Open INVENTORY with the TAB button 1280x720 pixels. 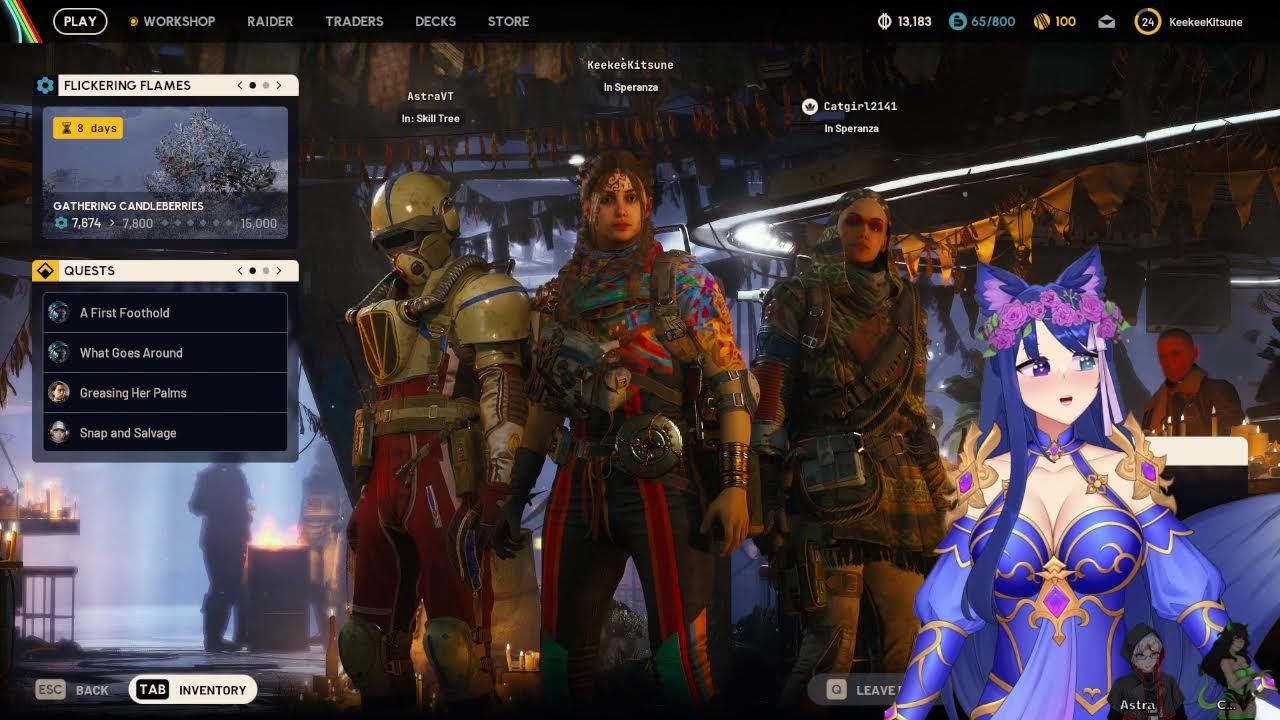point(193,689)
